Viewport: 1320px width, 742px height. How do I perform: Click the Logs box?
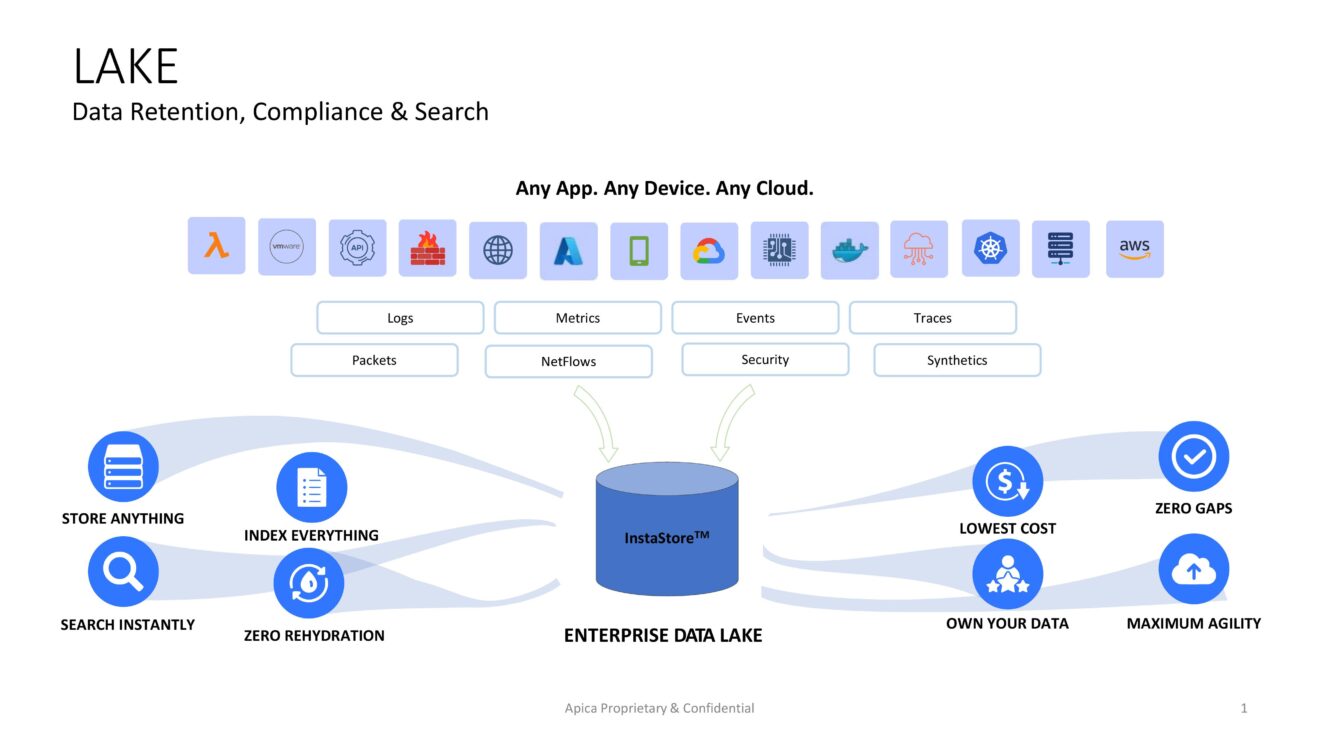pos(400,318)
